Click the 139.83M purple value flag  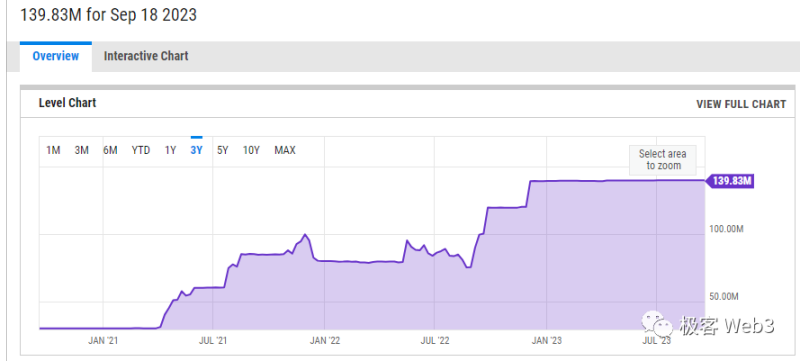click(730, 181)
